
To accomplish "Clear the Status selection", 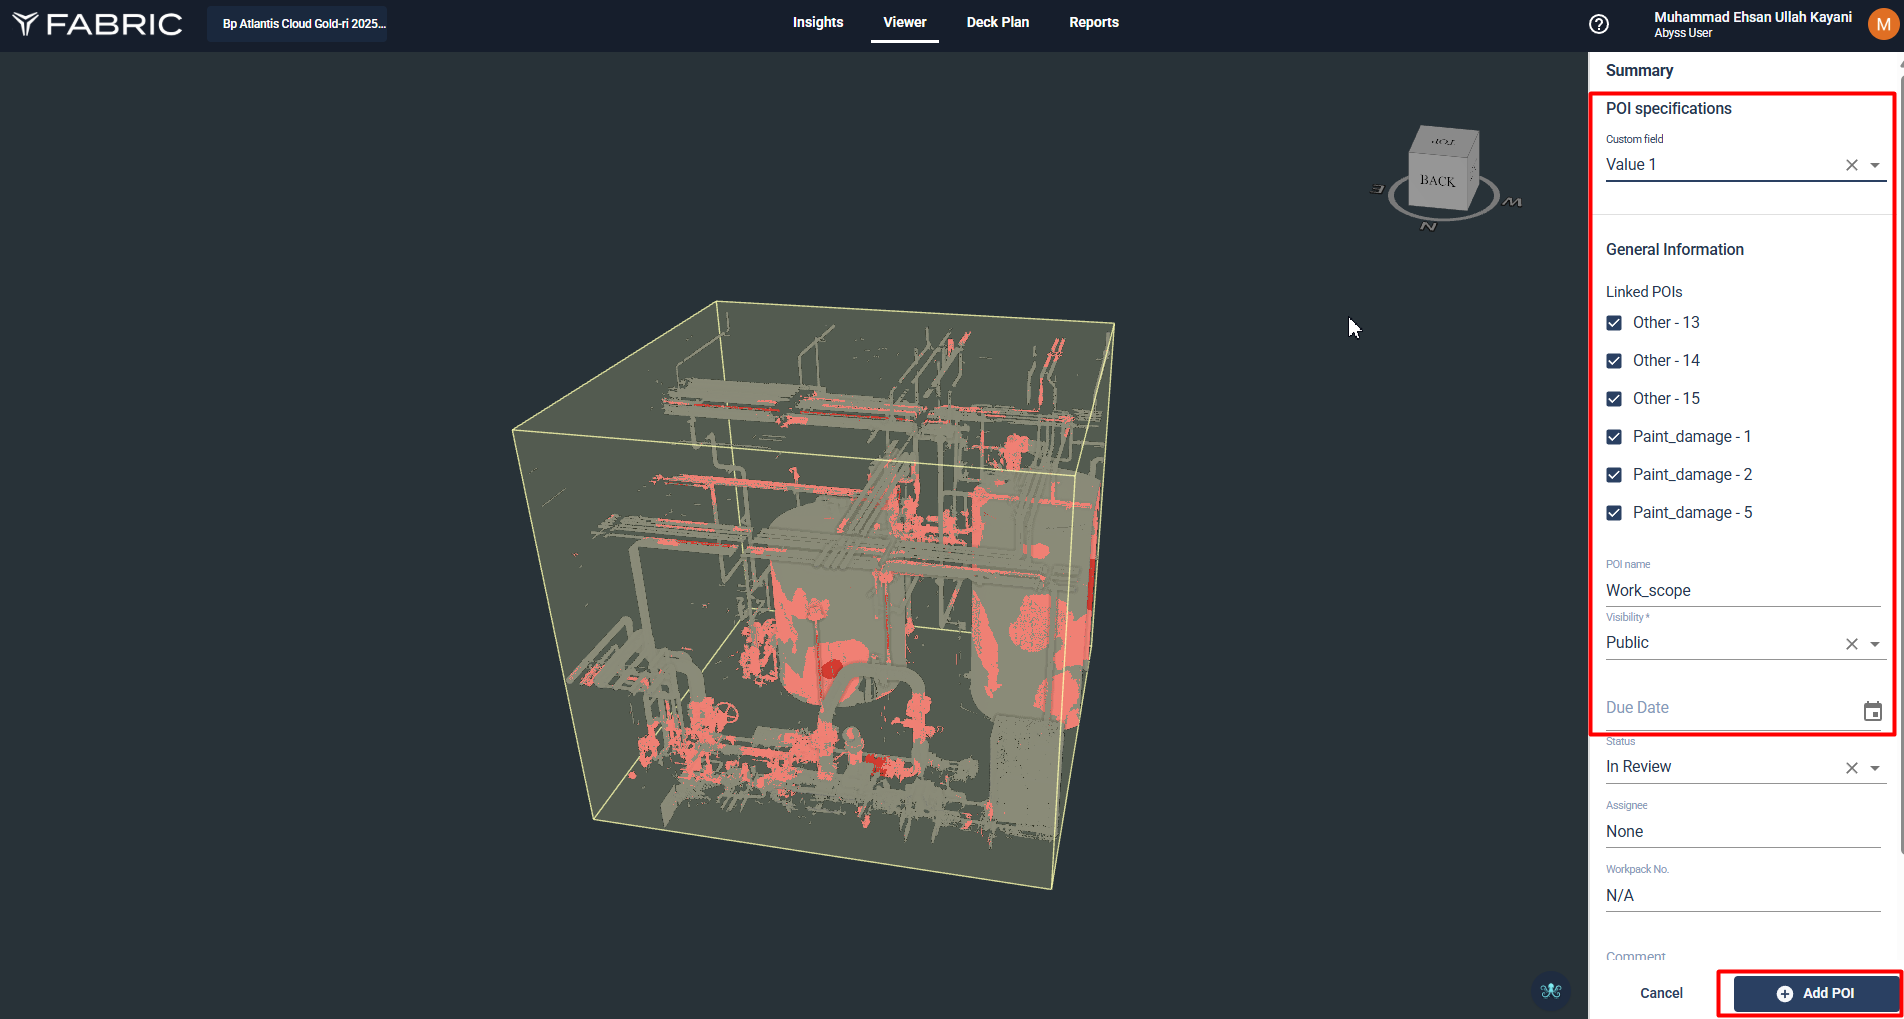I will click(x=1851, y=768).
